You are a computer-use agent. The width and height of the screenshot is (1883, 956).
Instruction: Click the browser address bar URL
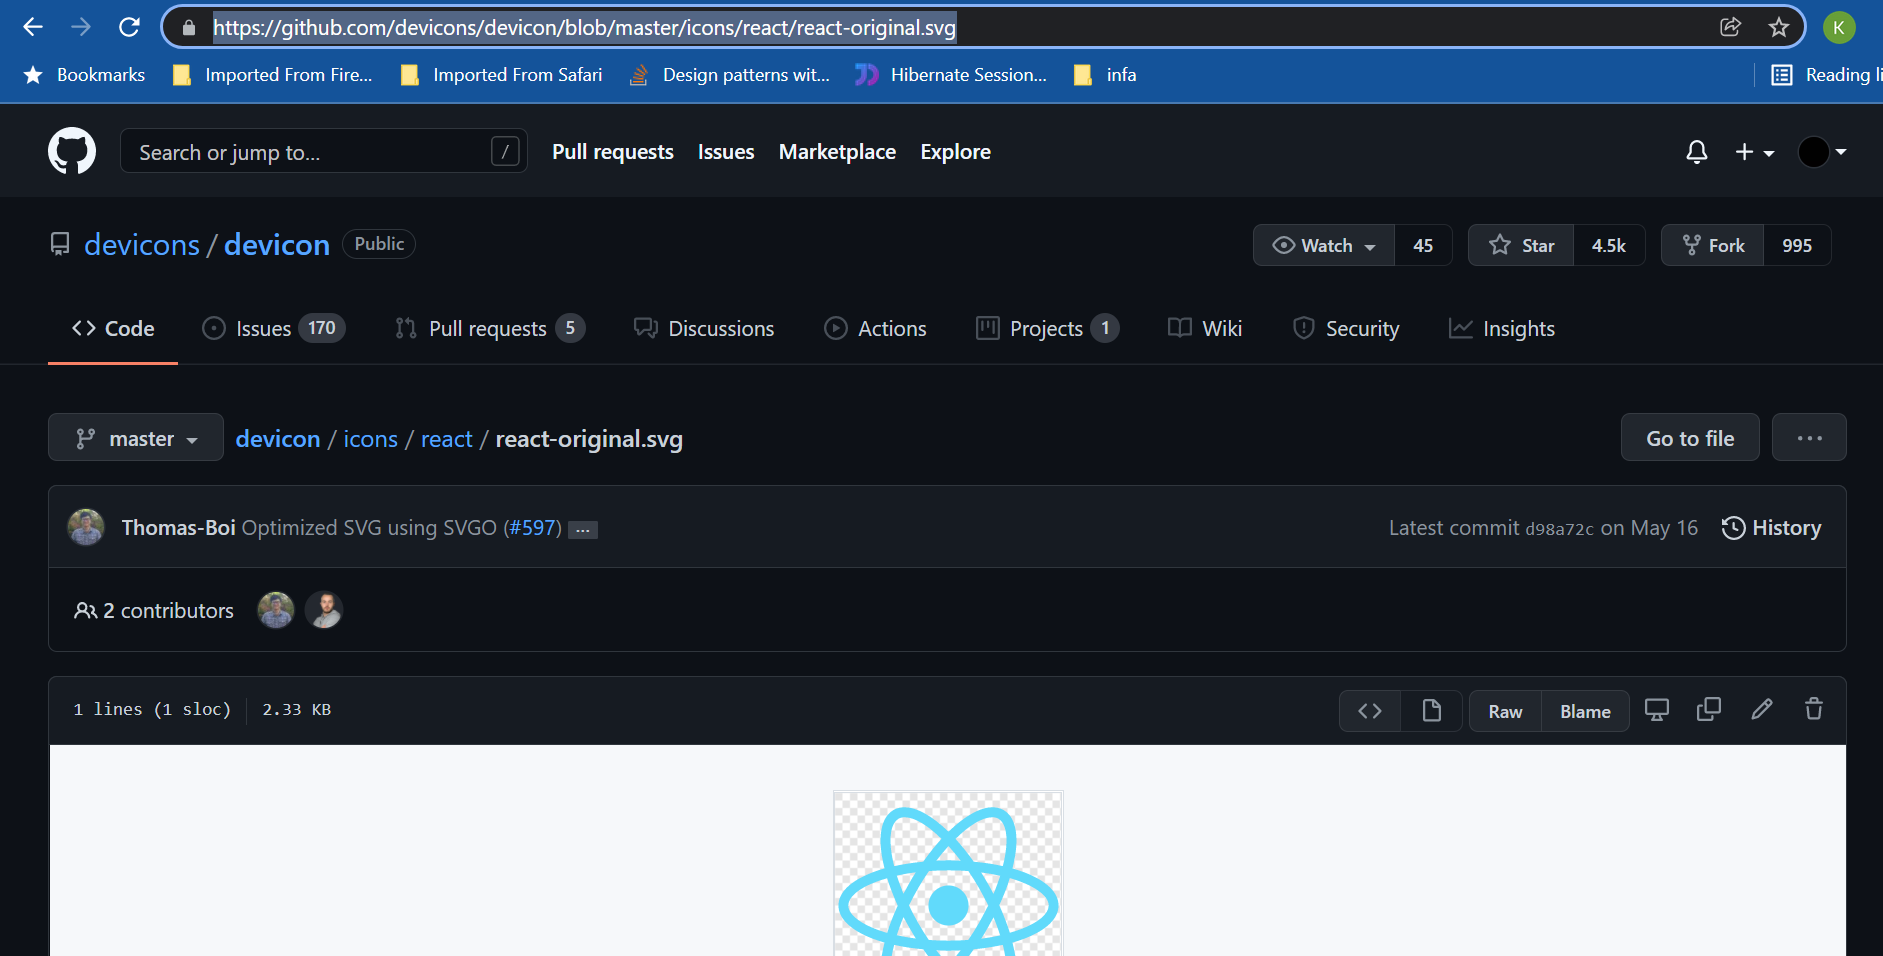584,28
